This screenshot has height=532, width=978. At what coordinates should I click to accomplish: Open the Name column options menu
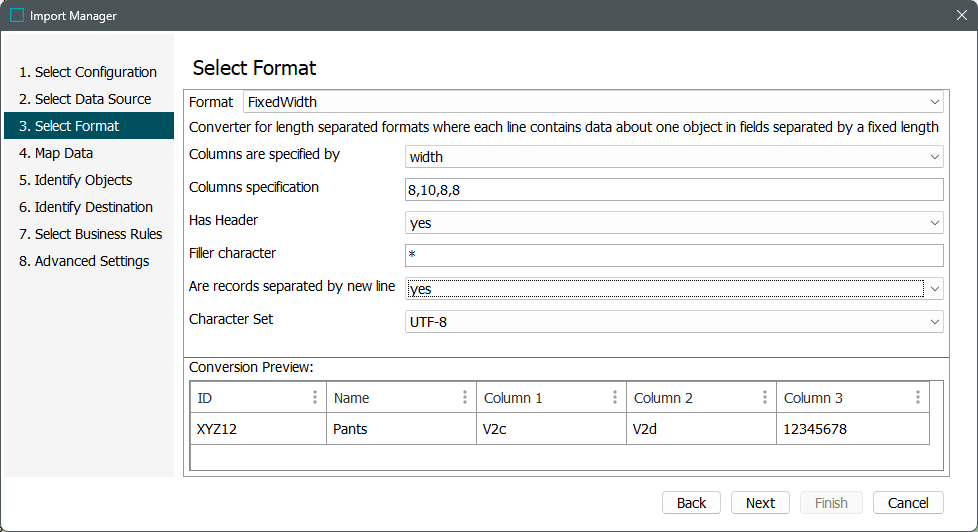pyautogui.click(x=465, y=397)
